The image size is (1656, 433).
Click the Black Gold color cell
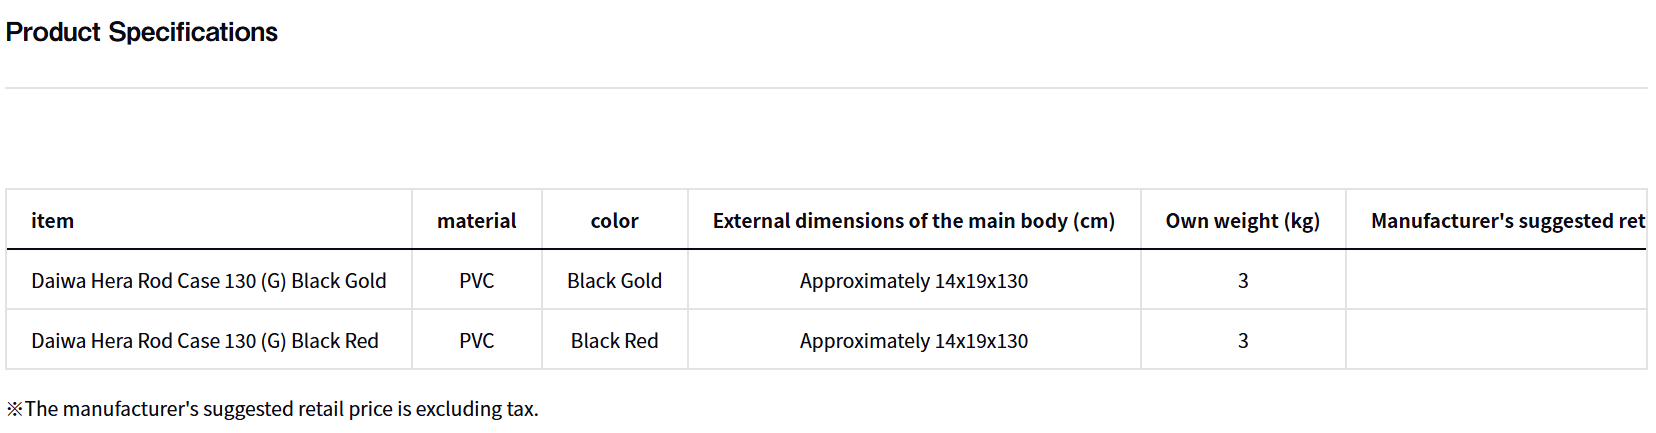point(614,281)
